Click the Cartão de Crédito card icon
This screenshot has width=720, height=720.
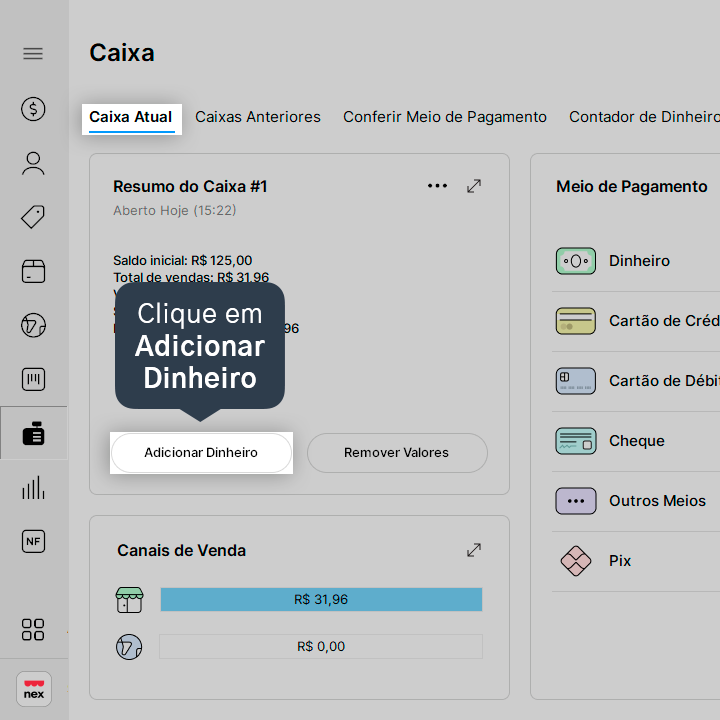576,321
